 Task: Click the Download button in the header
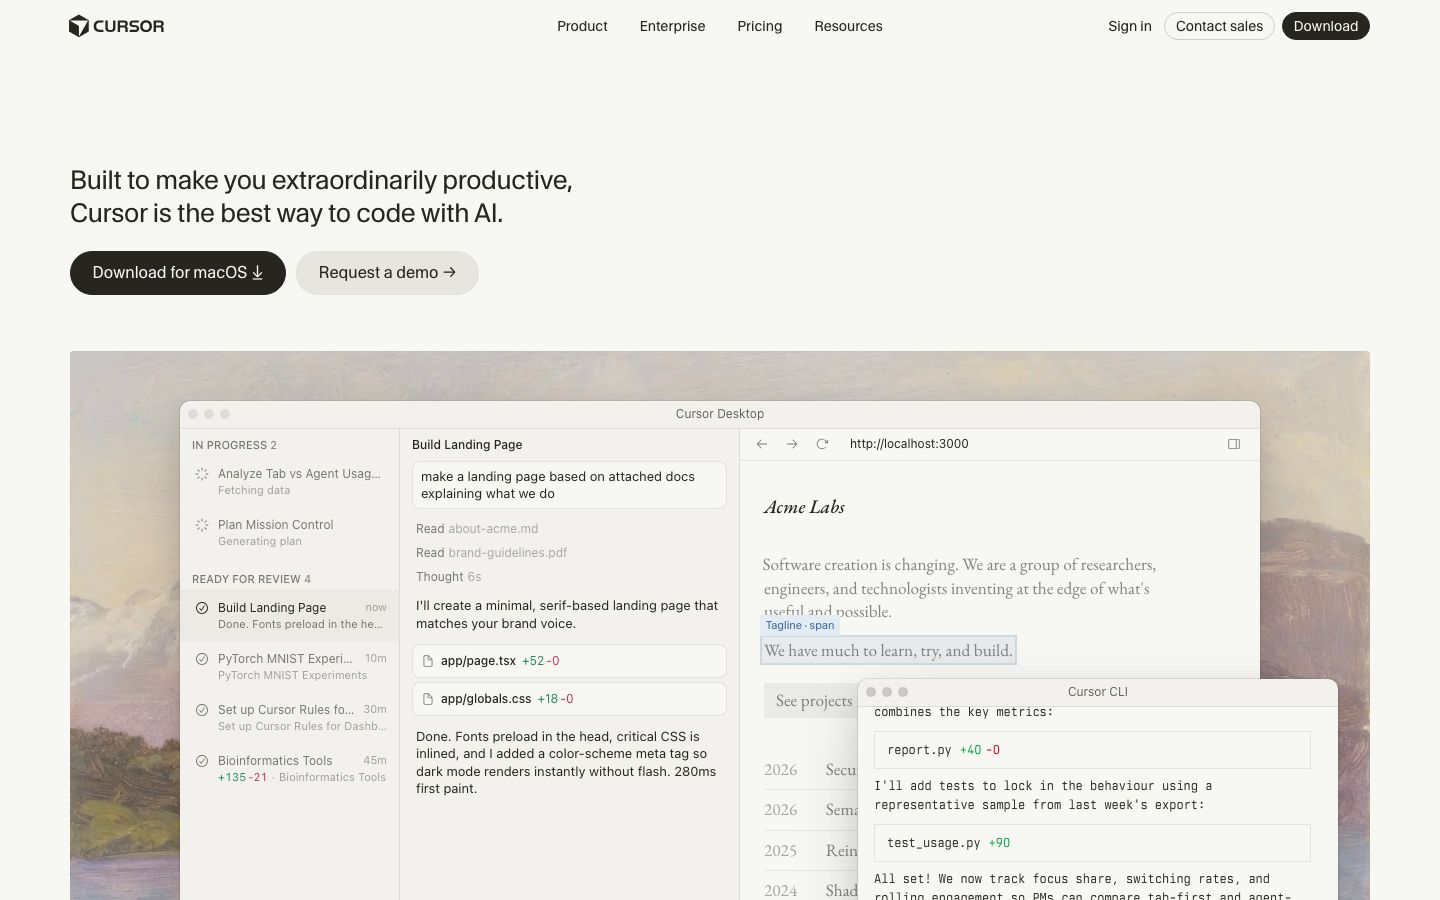[1326, 26]
